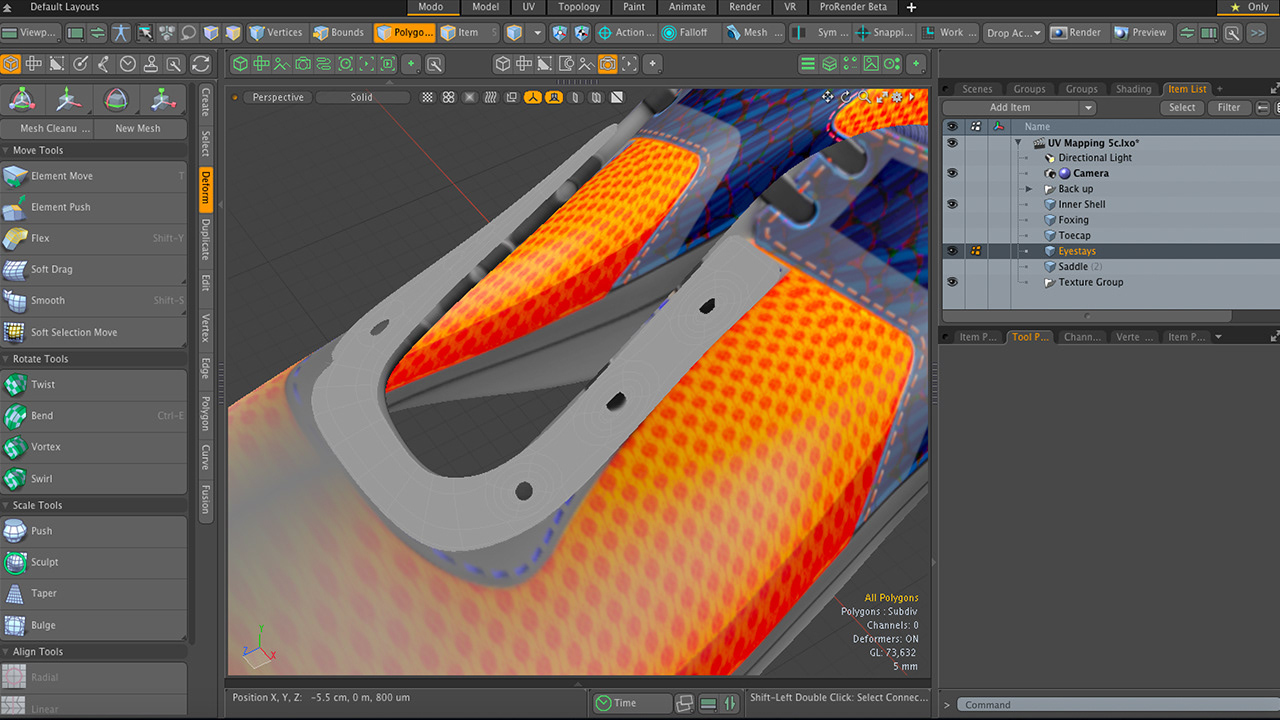Open the Paint layout tab
The image size is (1280, 720).
[634, 7]
